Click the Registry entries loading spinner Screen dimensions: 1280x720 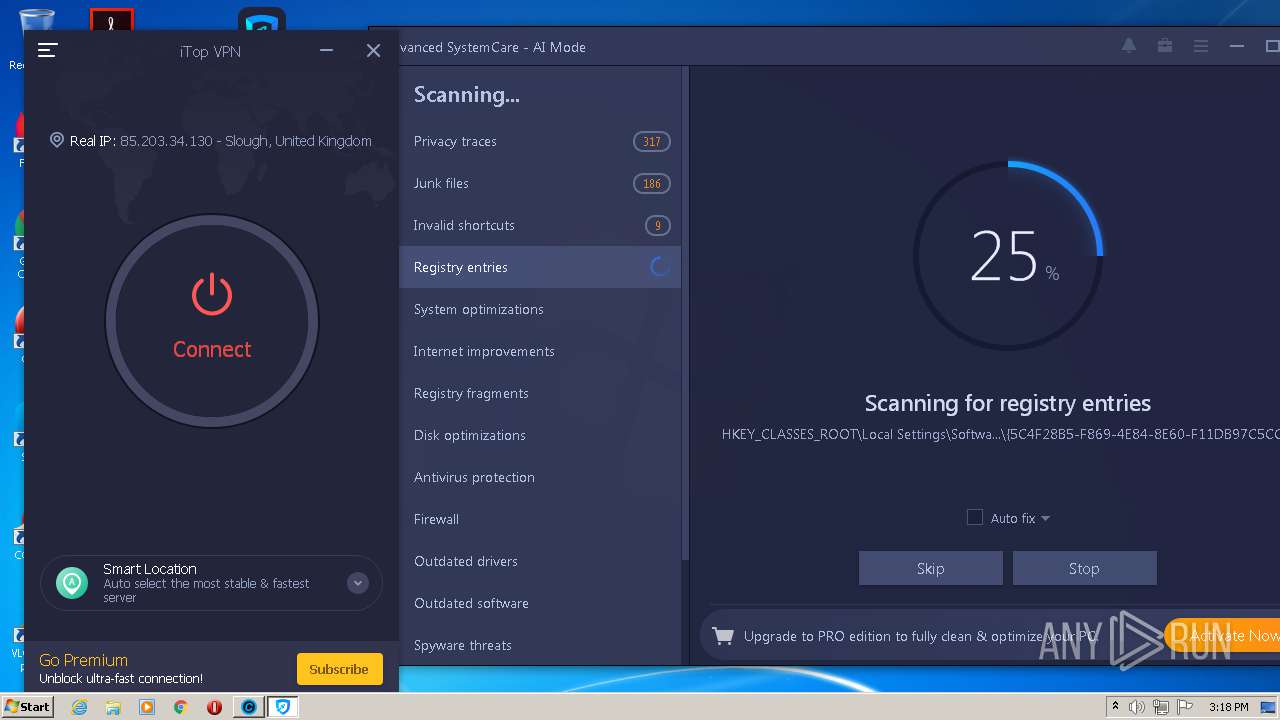coord(659,267)
